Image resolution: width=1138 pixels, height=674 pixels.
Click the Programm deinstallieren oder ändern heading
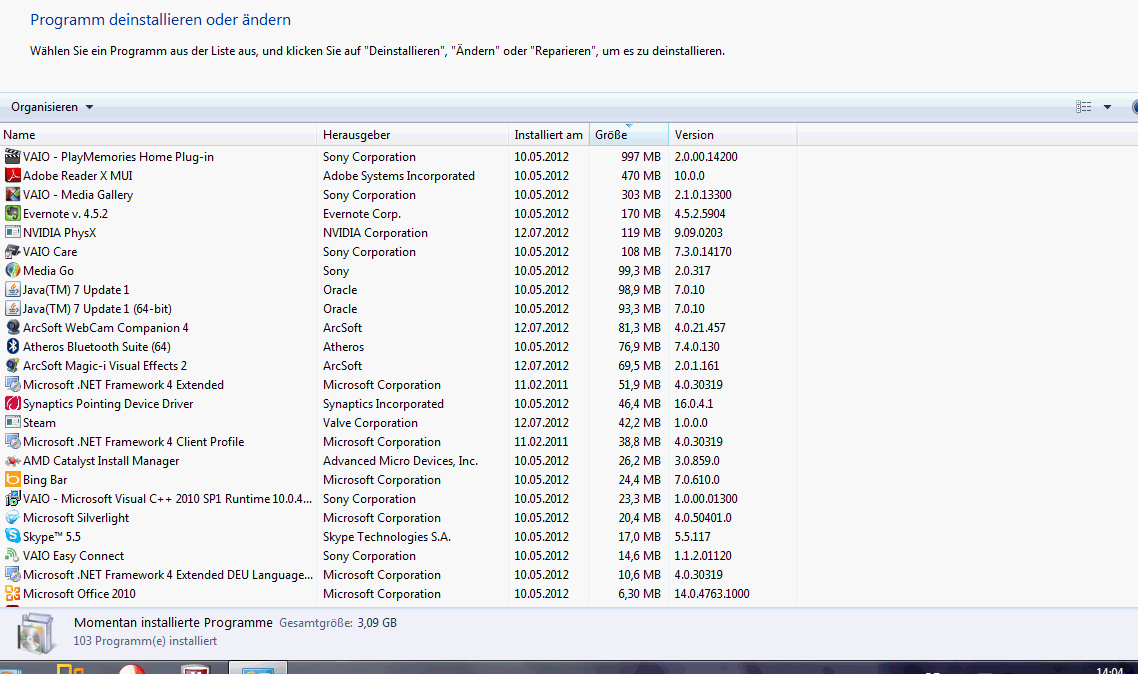tap(160, 20)
